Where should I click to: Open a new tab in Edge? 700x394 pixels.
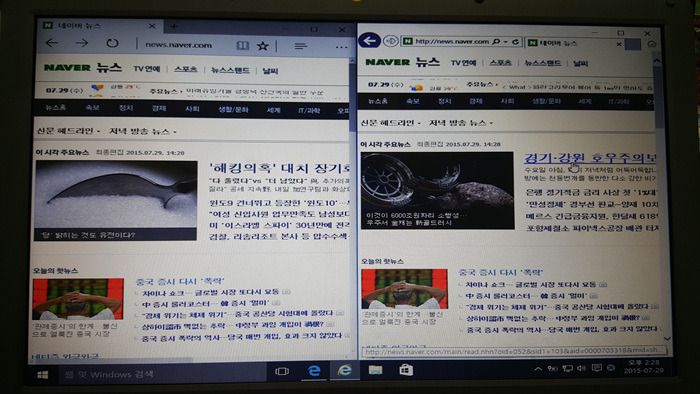point(174,27)
